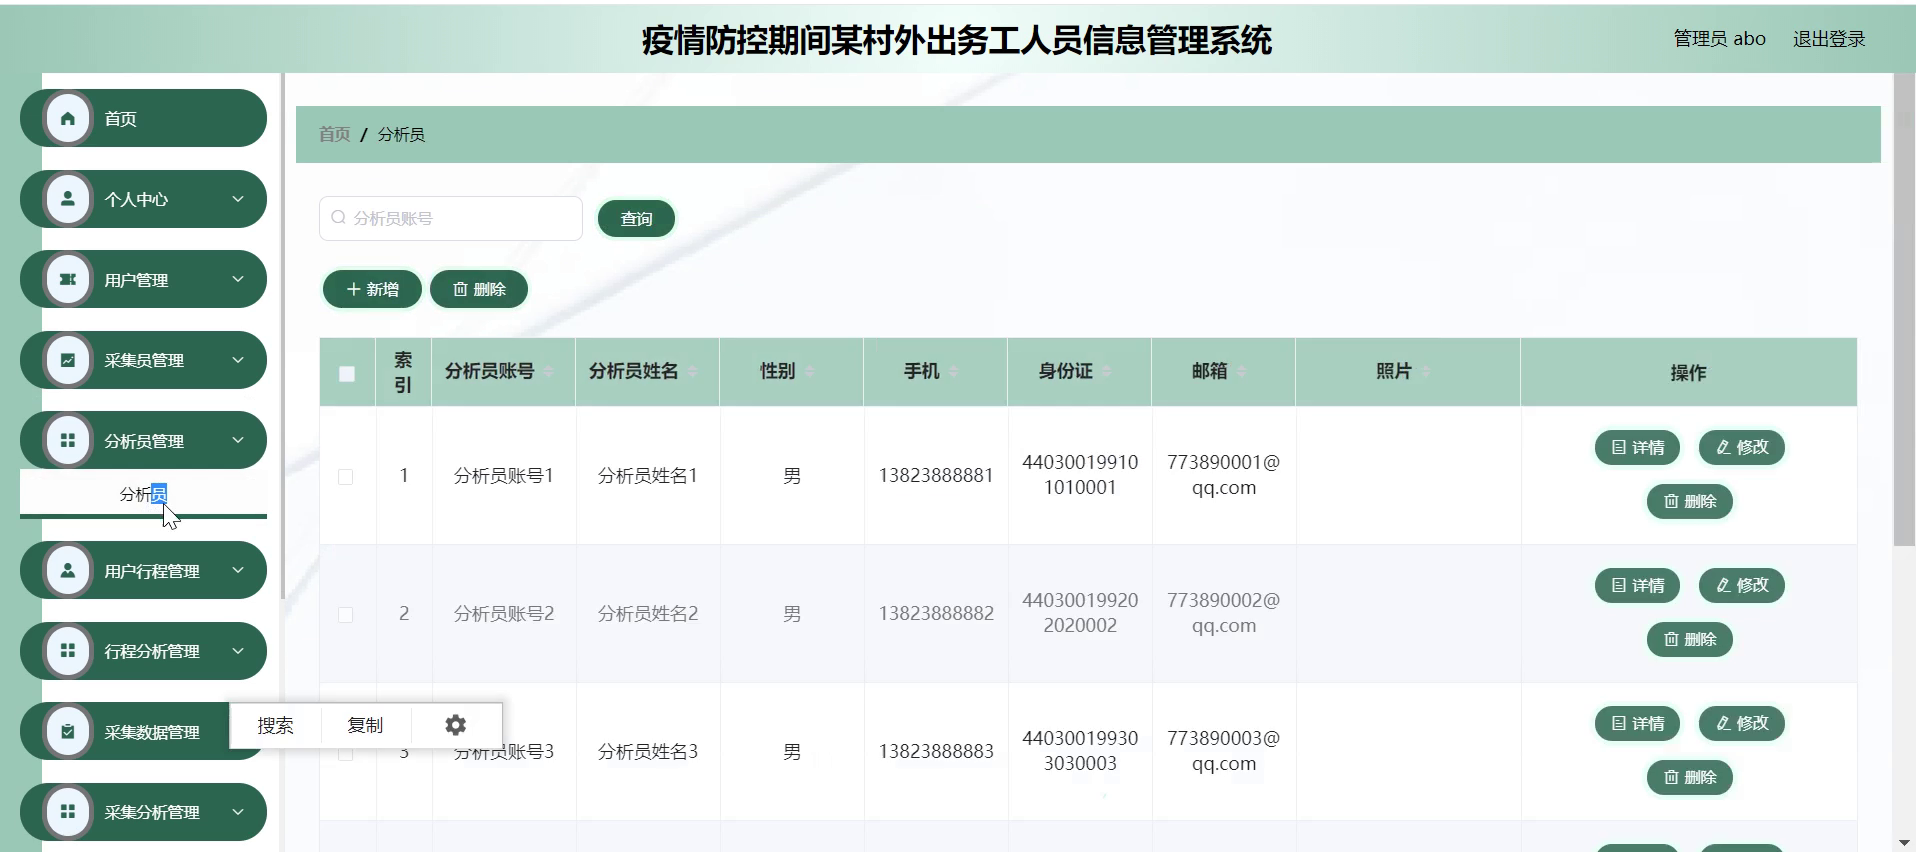The height and width of the screenshot is (852, 1916).
Task: View 详情 for 分析员账号2
Action: coord(1637,585)
